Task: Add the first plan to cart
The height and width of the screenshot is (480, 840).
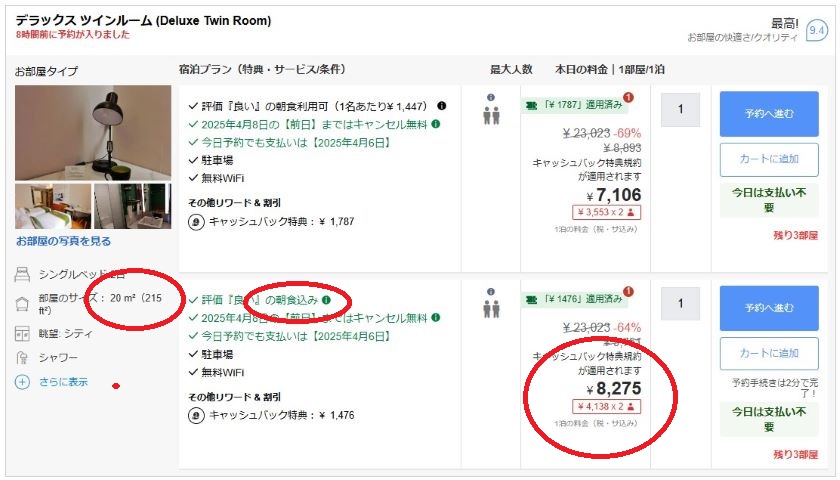Action: coord(769,160)
